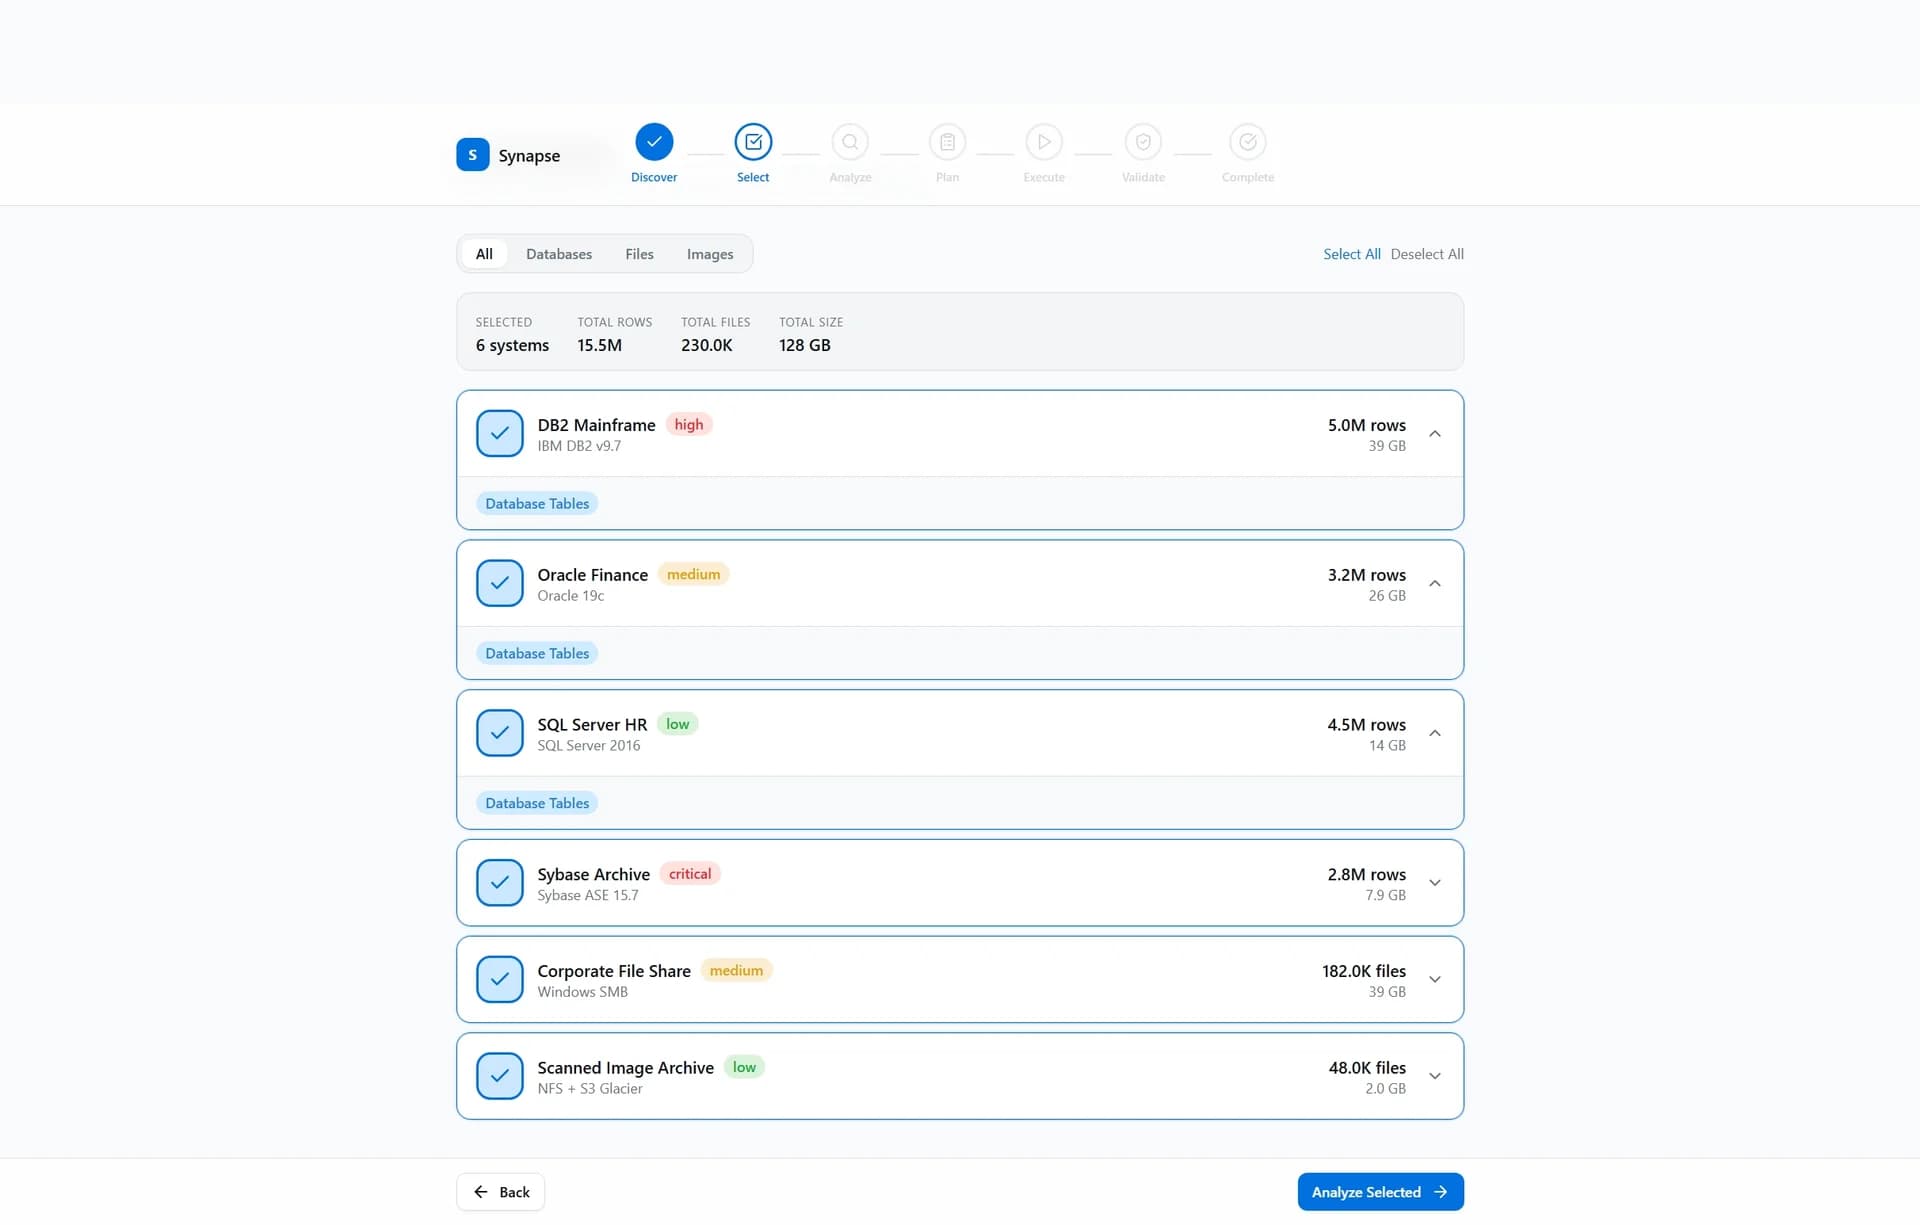Click the Execute step play icon
This screenshot has height=1225, width=1920.
click(x=1044, y=142)
